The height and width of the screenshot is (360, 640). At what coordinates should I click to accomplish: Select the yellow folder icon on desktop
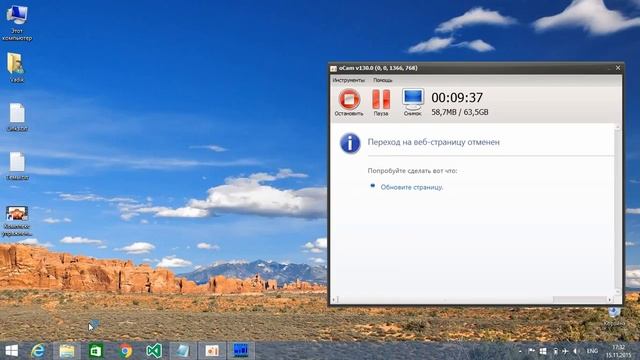(x=16, y=68)
